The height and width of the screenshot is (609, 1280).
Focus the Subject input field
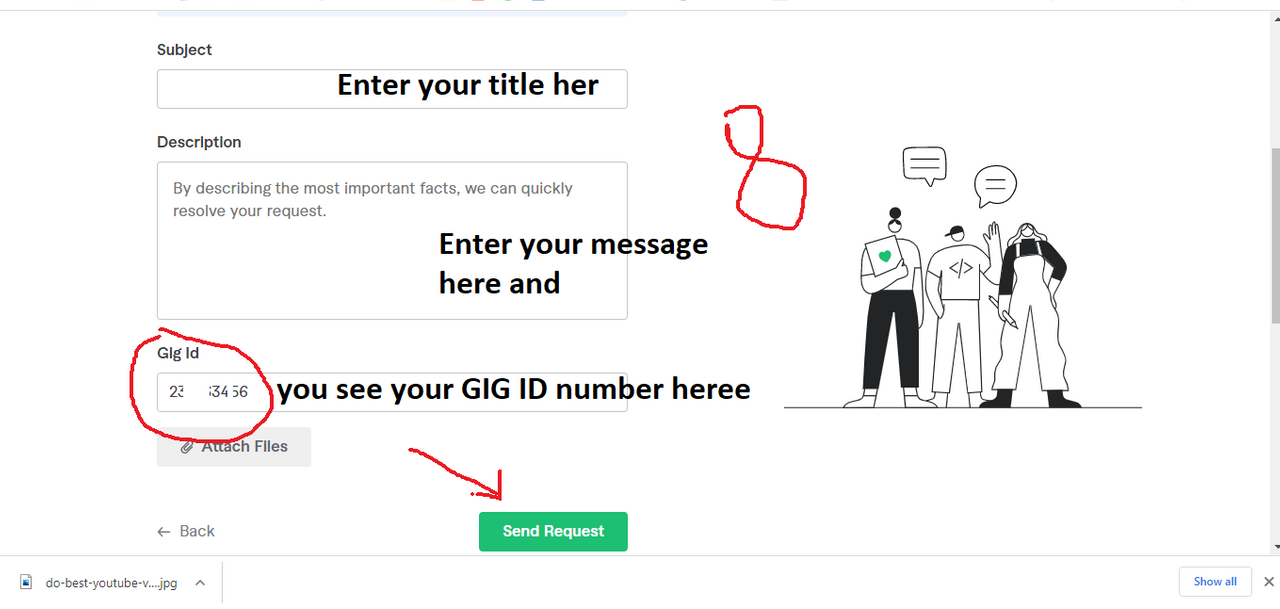click(x=392, y=89)
